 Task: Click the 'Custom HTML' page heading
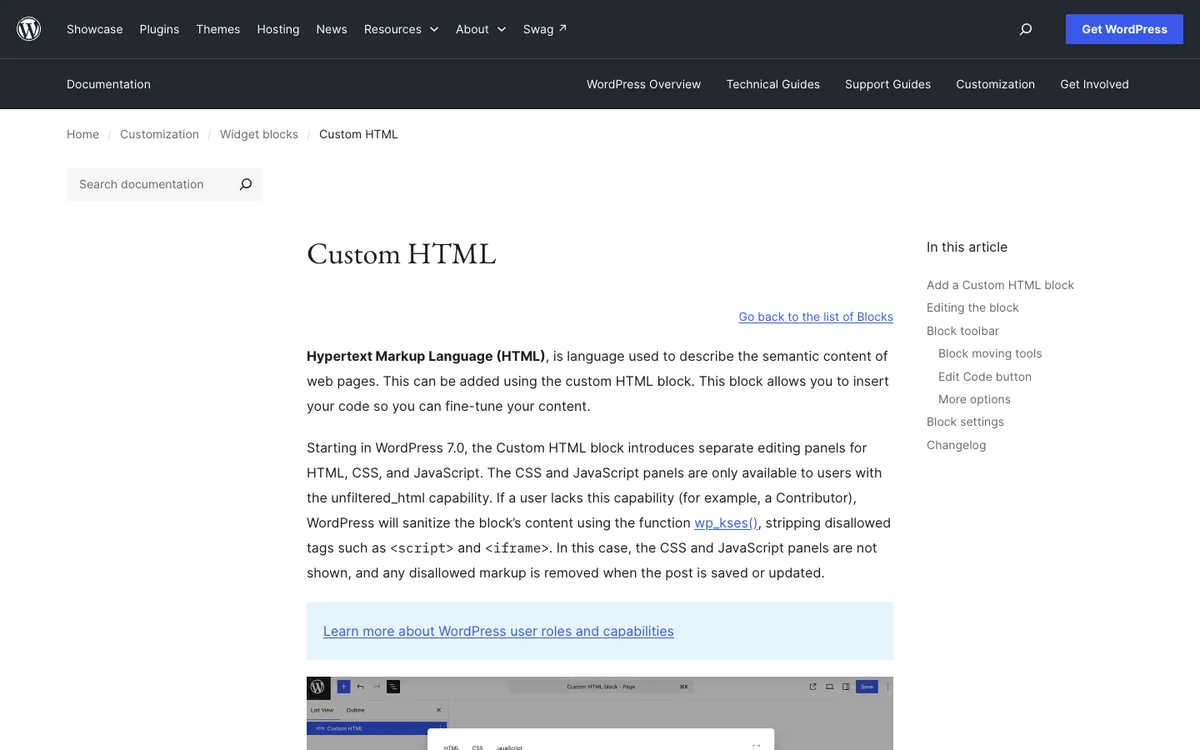pyautogui.click(x=401, y=254)
